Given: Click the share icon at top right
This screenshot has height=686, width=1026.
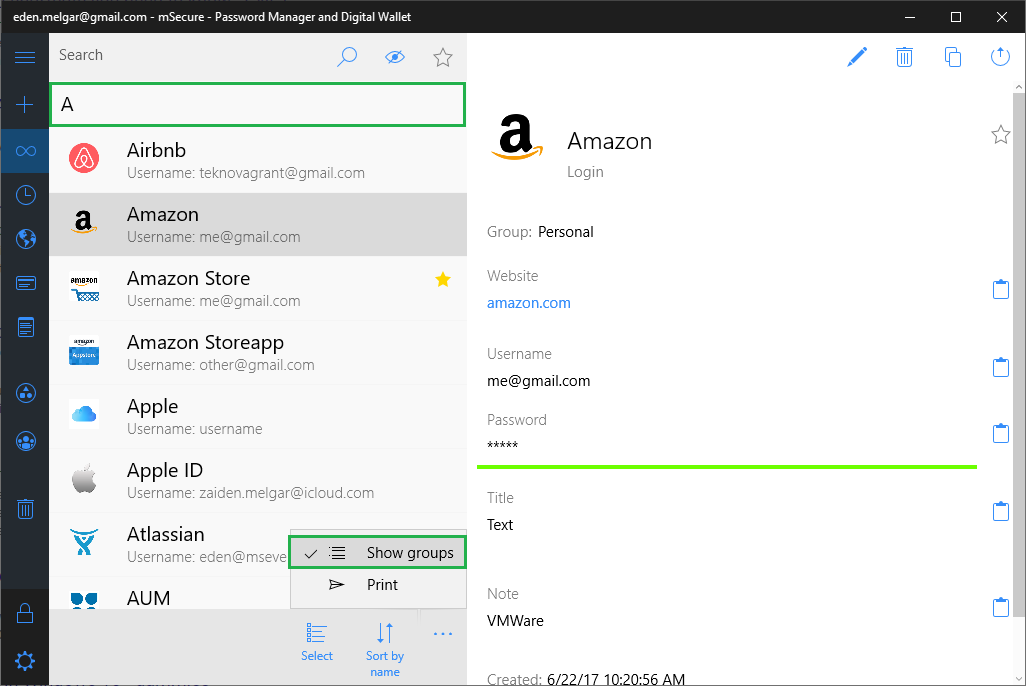Looking at the screenshot, I should (x=1000, y=57).
